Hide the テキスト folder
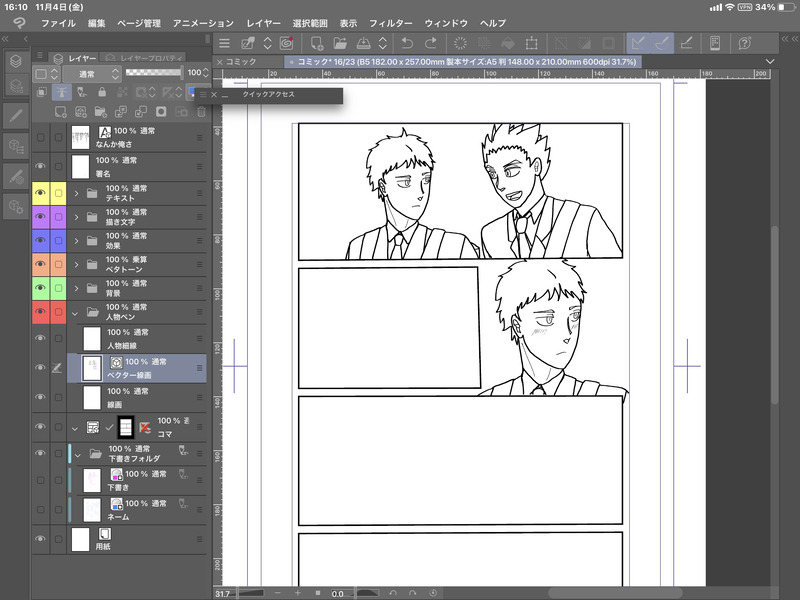The width and height of the screenshot is (800, 600). [40, 193]
